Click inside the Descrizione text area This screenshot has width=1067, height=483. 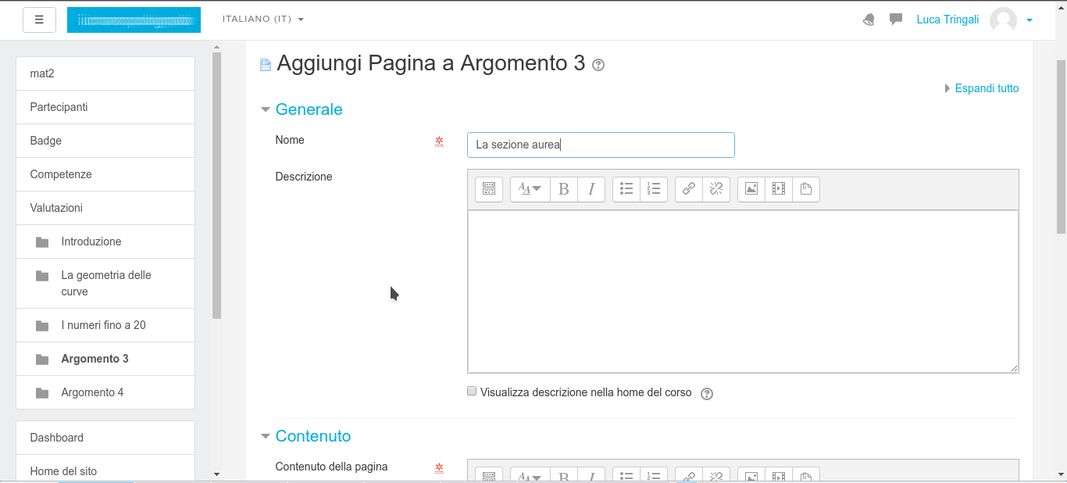tap(743, 292)
